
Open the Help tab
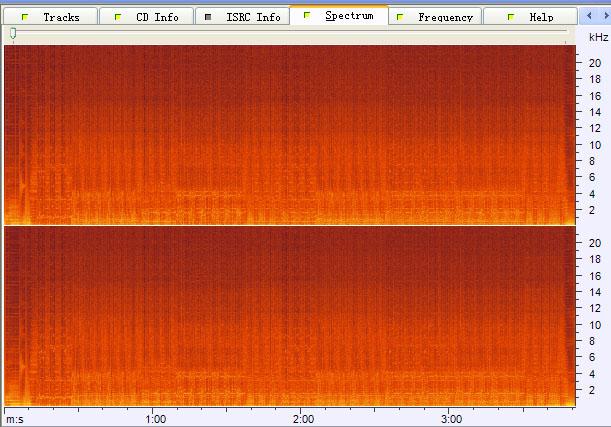tap(530, 17)
